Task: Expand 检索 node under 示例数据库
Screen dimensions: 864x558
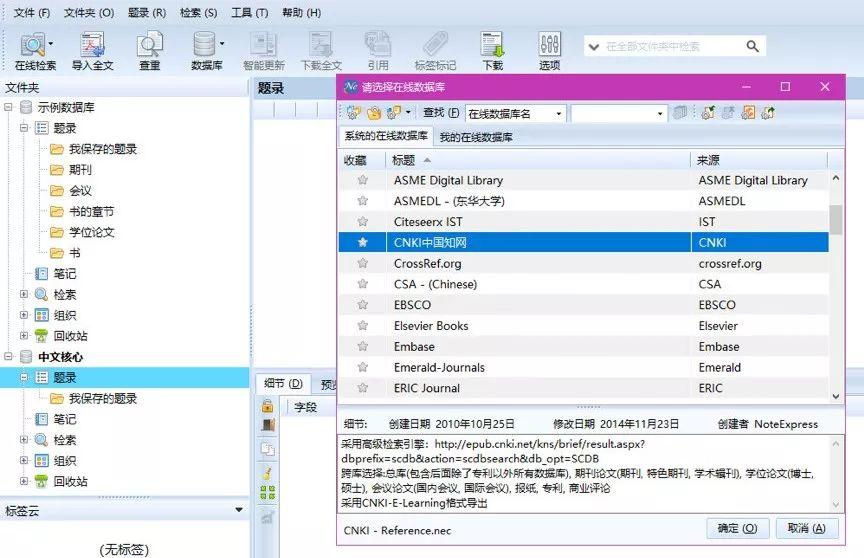Action: coord(24,294)
